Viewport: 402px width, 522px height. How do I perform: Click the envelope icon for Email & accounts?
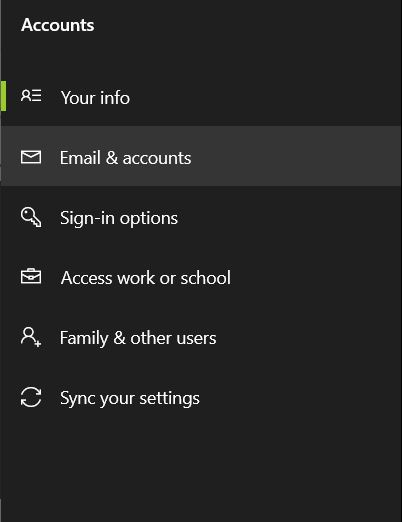(x=31, y=157)
